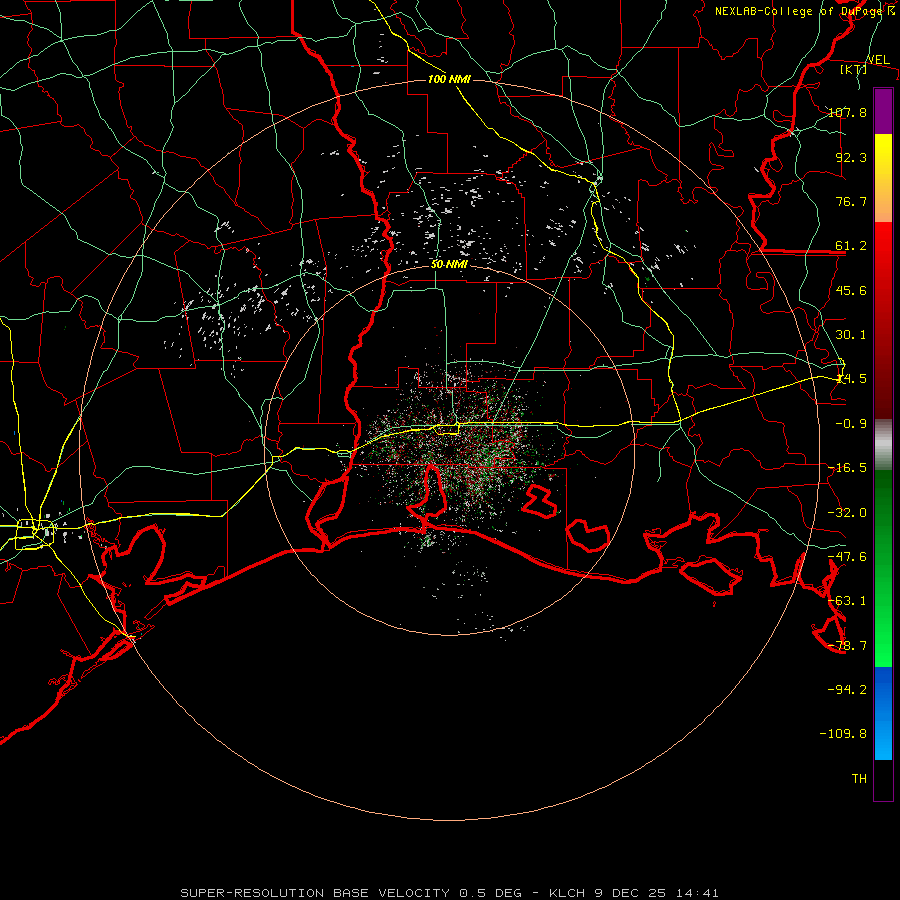The width and height of the screenshot is (900, 900).
Task: Click the VEL legend title
Action: coord(878,60)
